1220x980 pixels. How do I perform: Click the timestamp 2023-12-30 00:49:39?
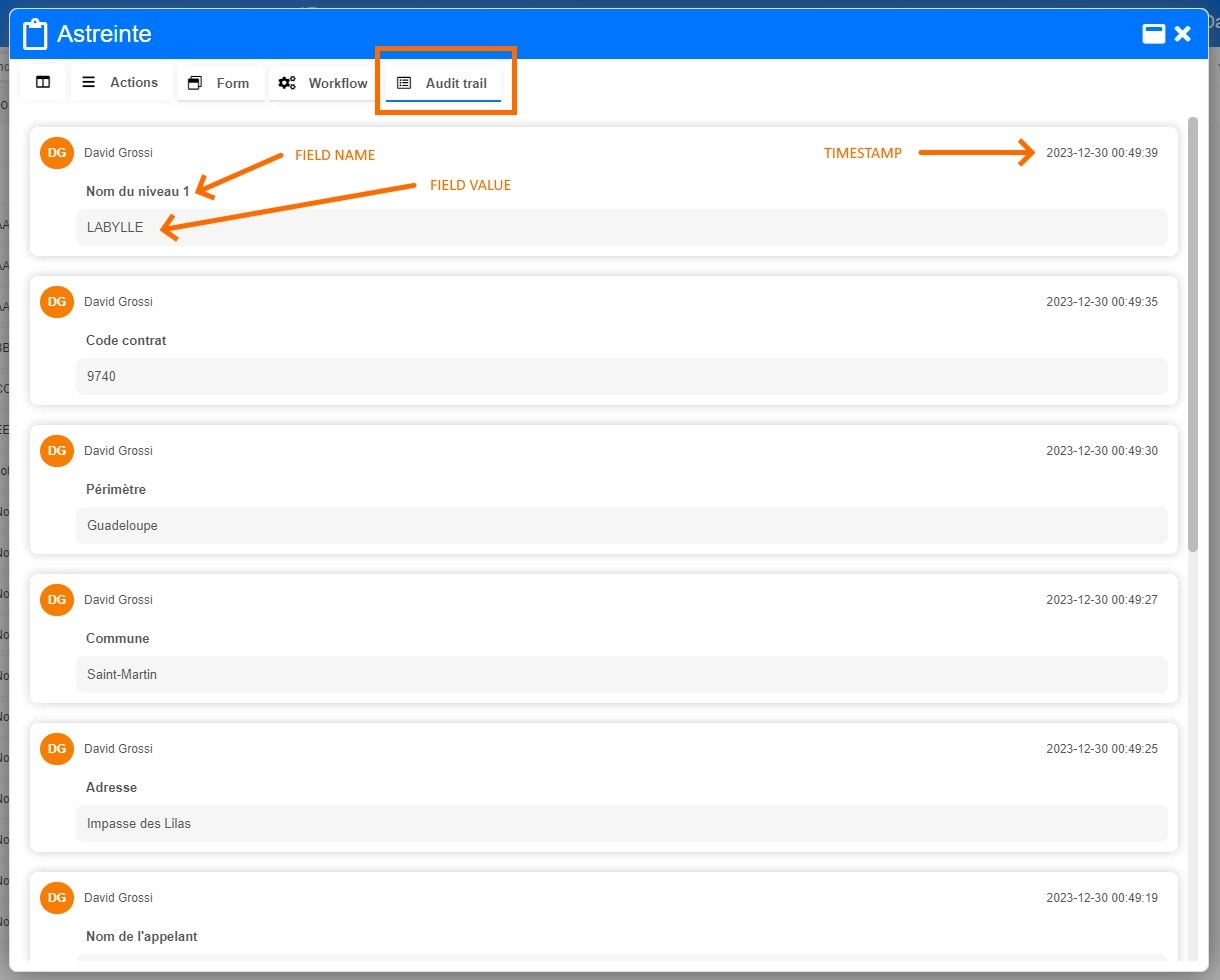click(1102, 153)
